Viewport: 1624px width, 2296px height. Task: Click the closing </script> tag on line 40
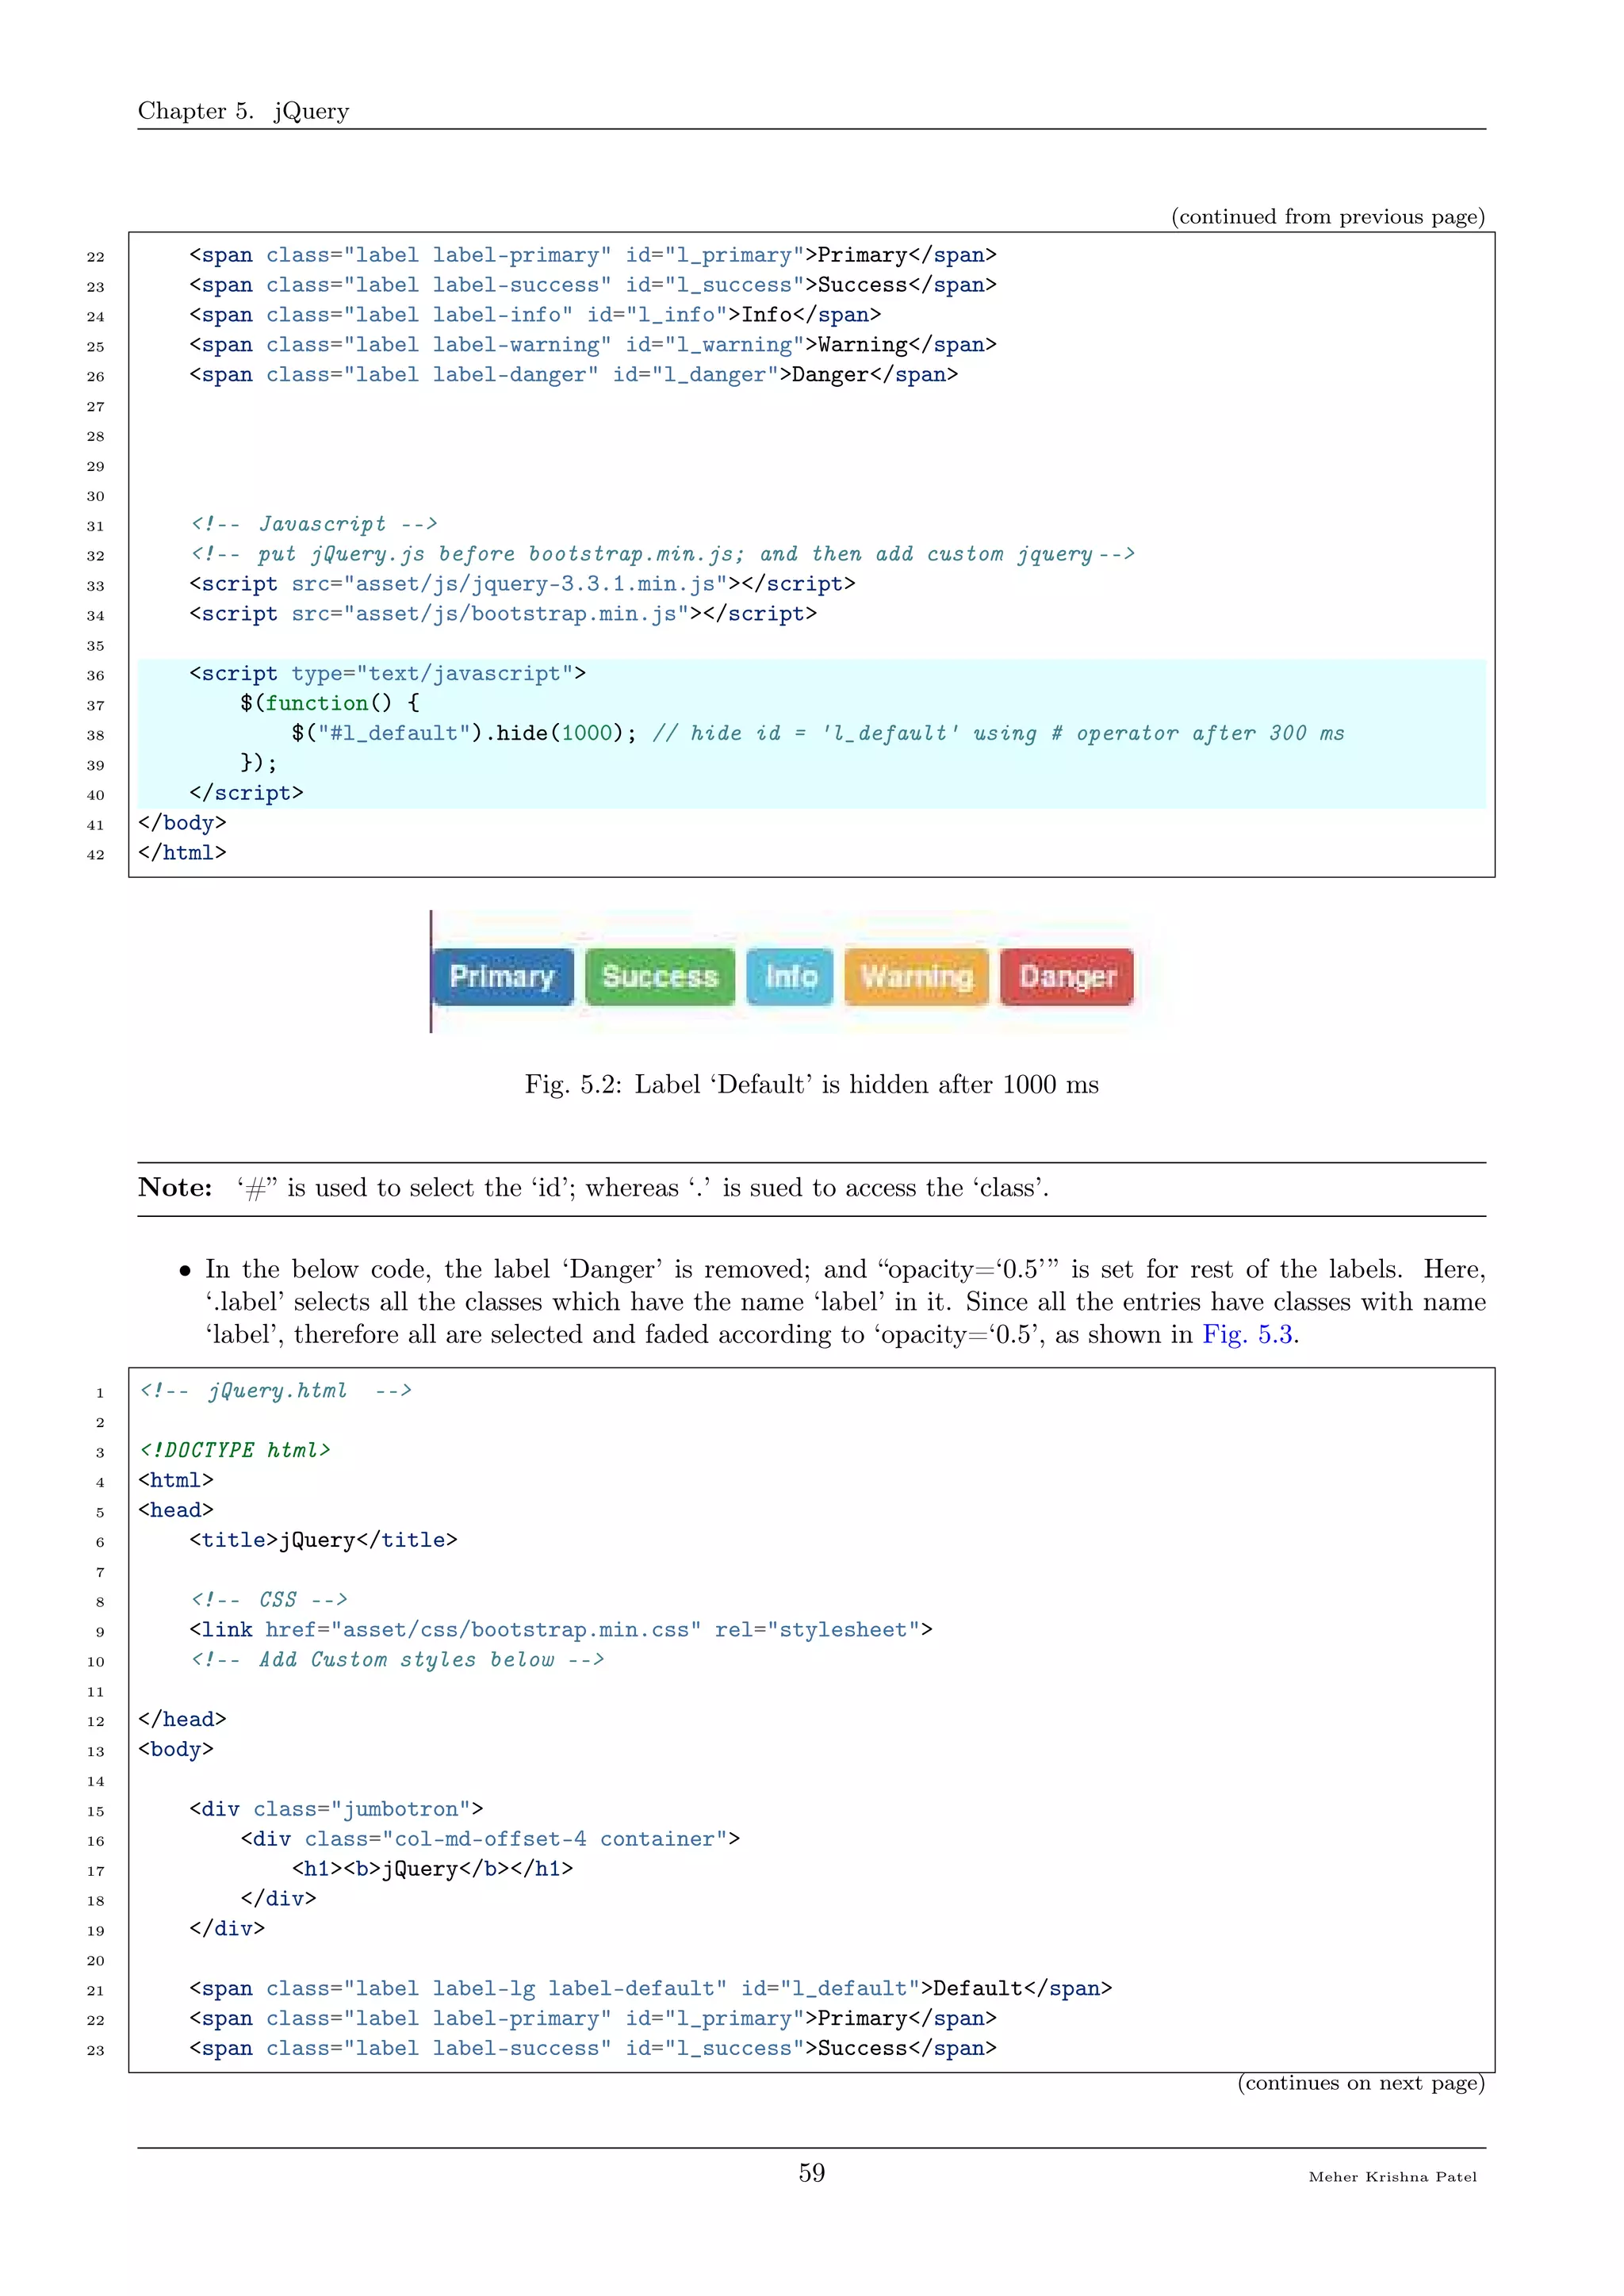(x=246, y=793)
